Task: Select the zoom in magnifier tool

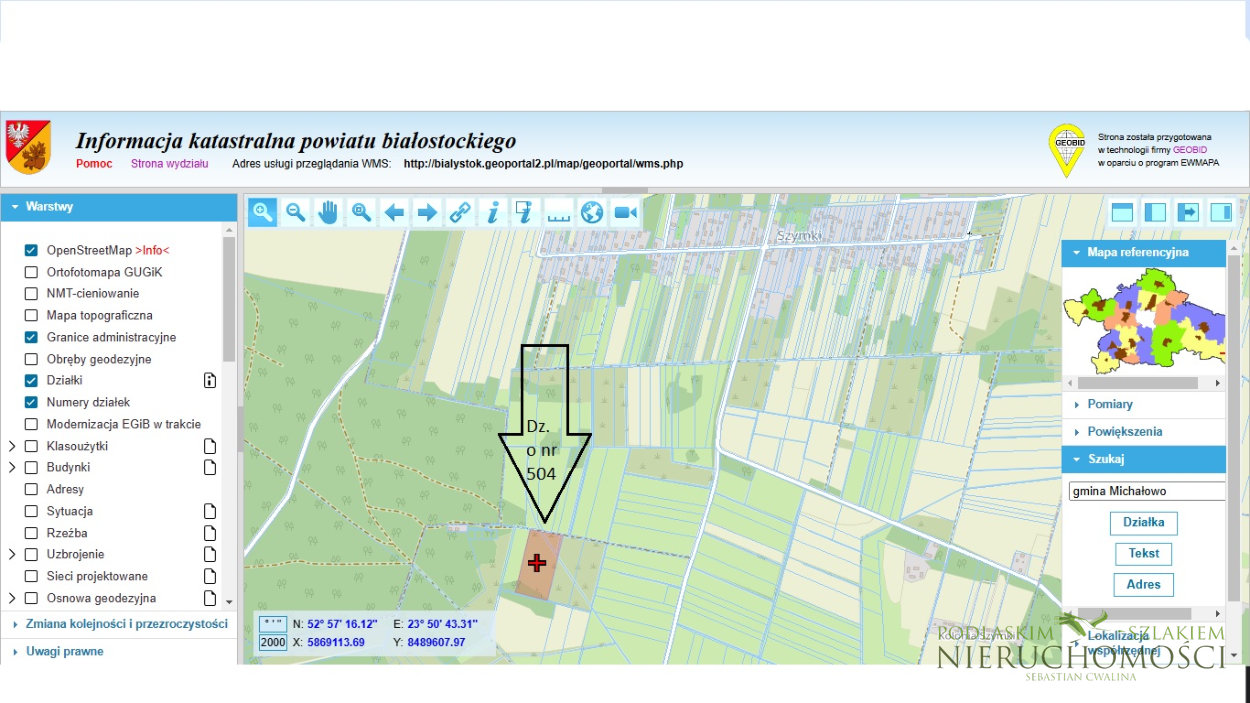Action: coord(263,211)
